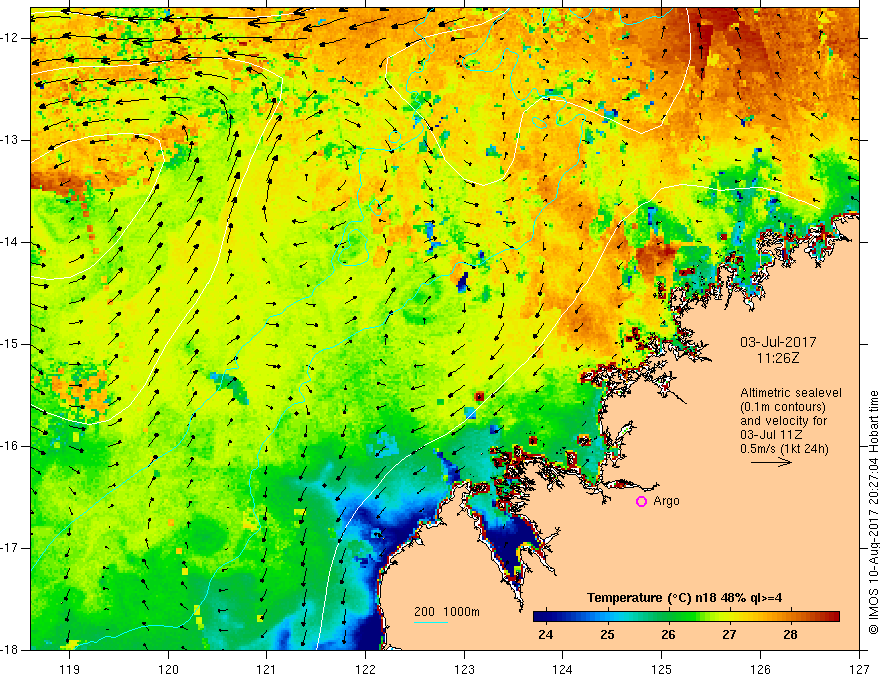This screenshot has height=680, width=880.
Task: Click the longitude axis label 125
Action: coord(662,669)
